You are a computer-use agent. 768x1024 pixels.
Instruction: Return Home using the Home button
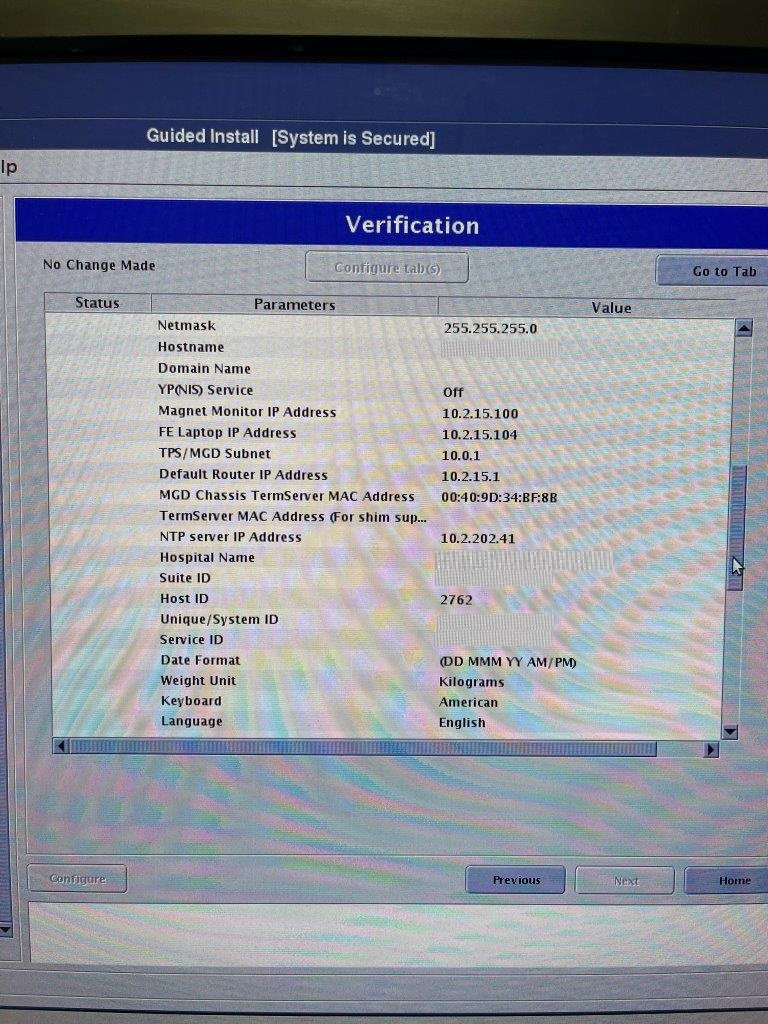tap(733, 881)
